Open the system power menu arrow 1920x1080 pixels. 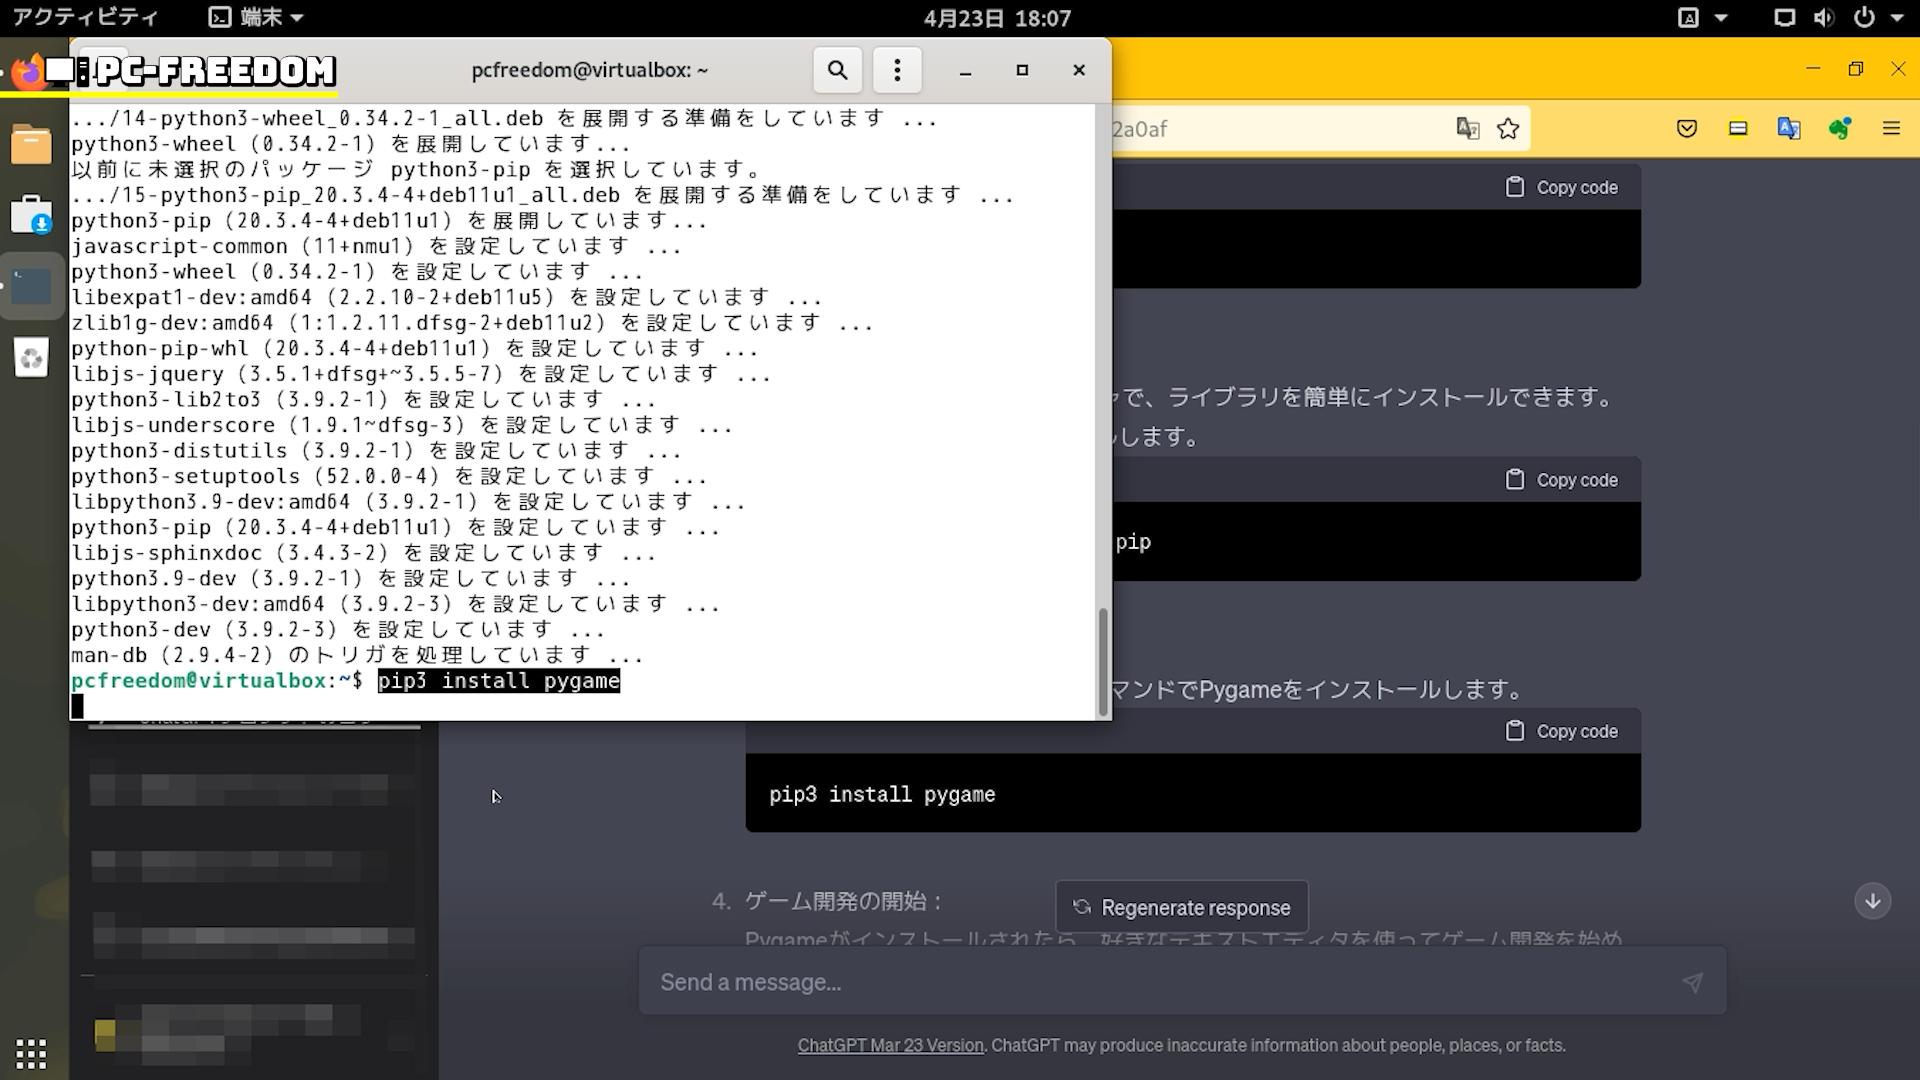pyautogui.click(x=1896, y=17)
